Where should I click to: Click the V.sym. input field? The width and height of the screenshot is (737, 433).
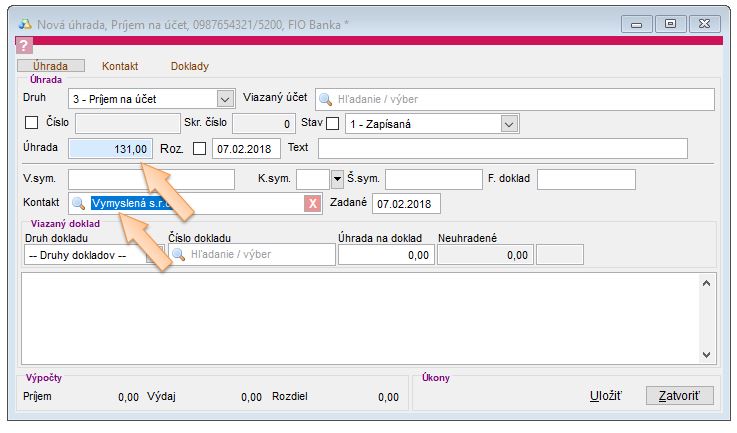click(150, 180)
